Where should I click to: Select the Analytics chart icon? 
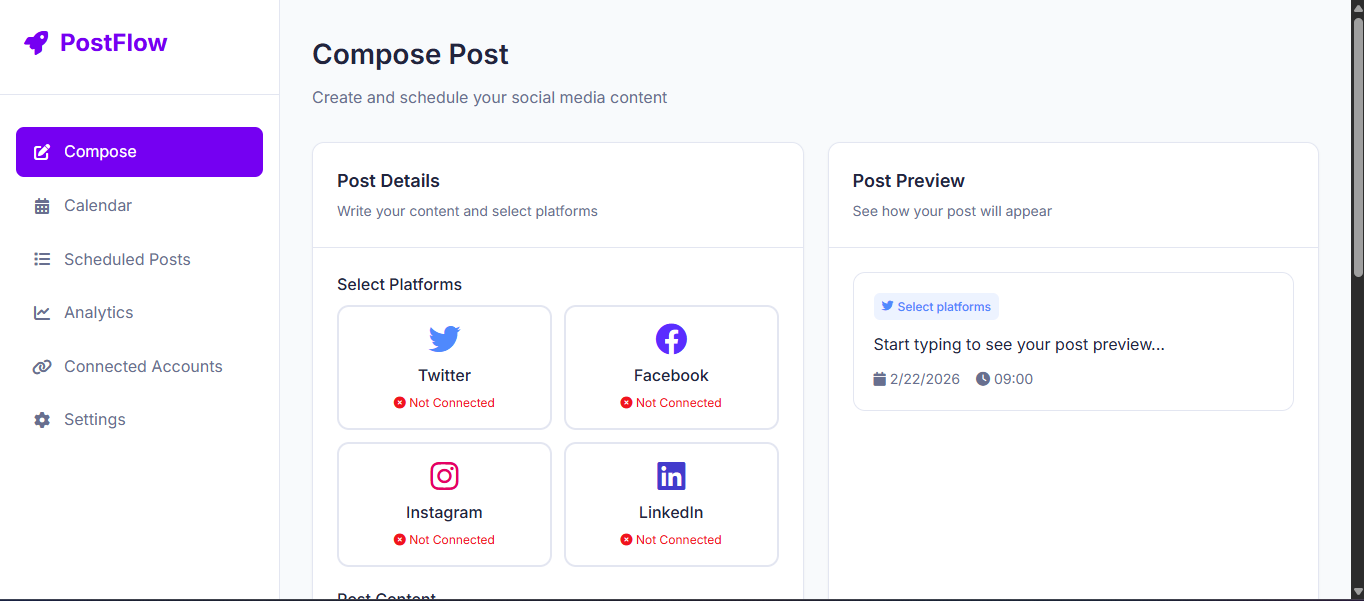pyautogui.click(x=42, y=312)
